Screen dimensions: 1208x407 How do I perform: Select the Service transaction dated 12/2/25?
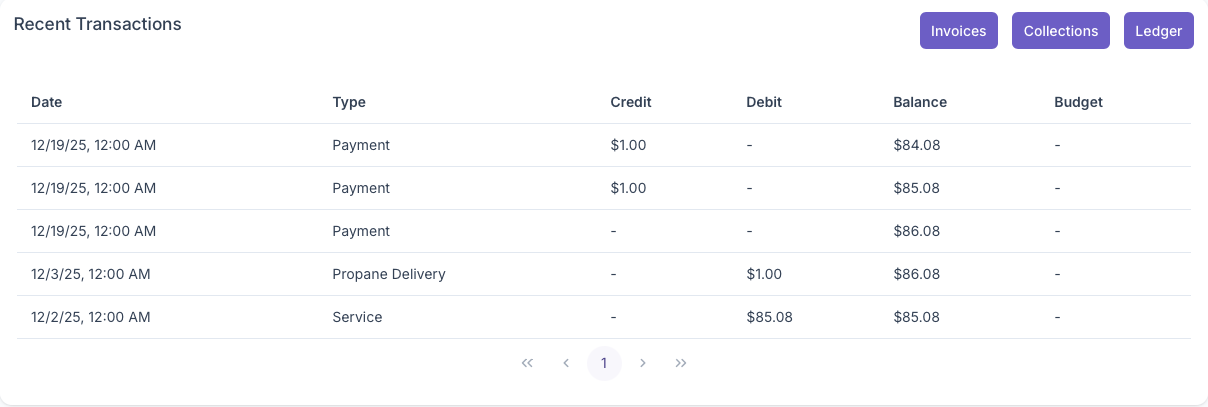click(357, 317)
